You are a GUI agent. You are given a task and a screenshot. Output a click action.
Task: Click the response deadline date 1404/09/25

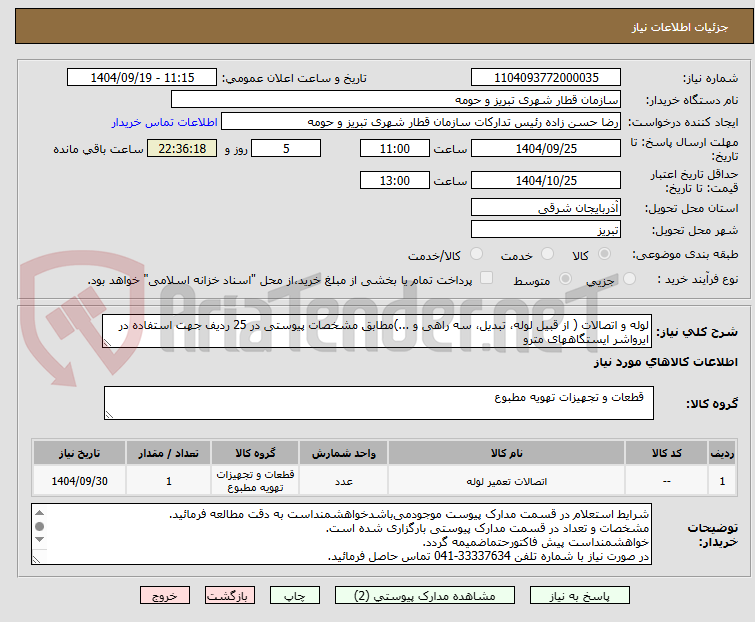[x=546, y=148]
